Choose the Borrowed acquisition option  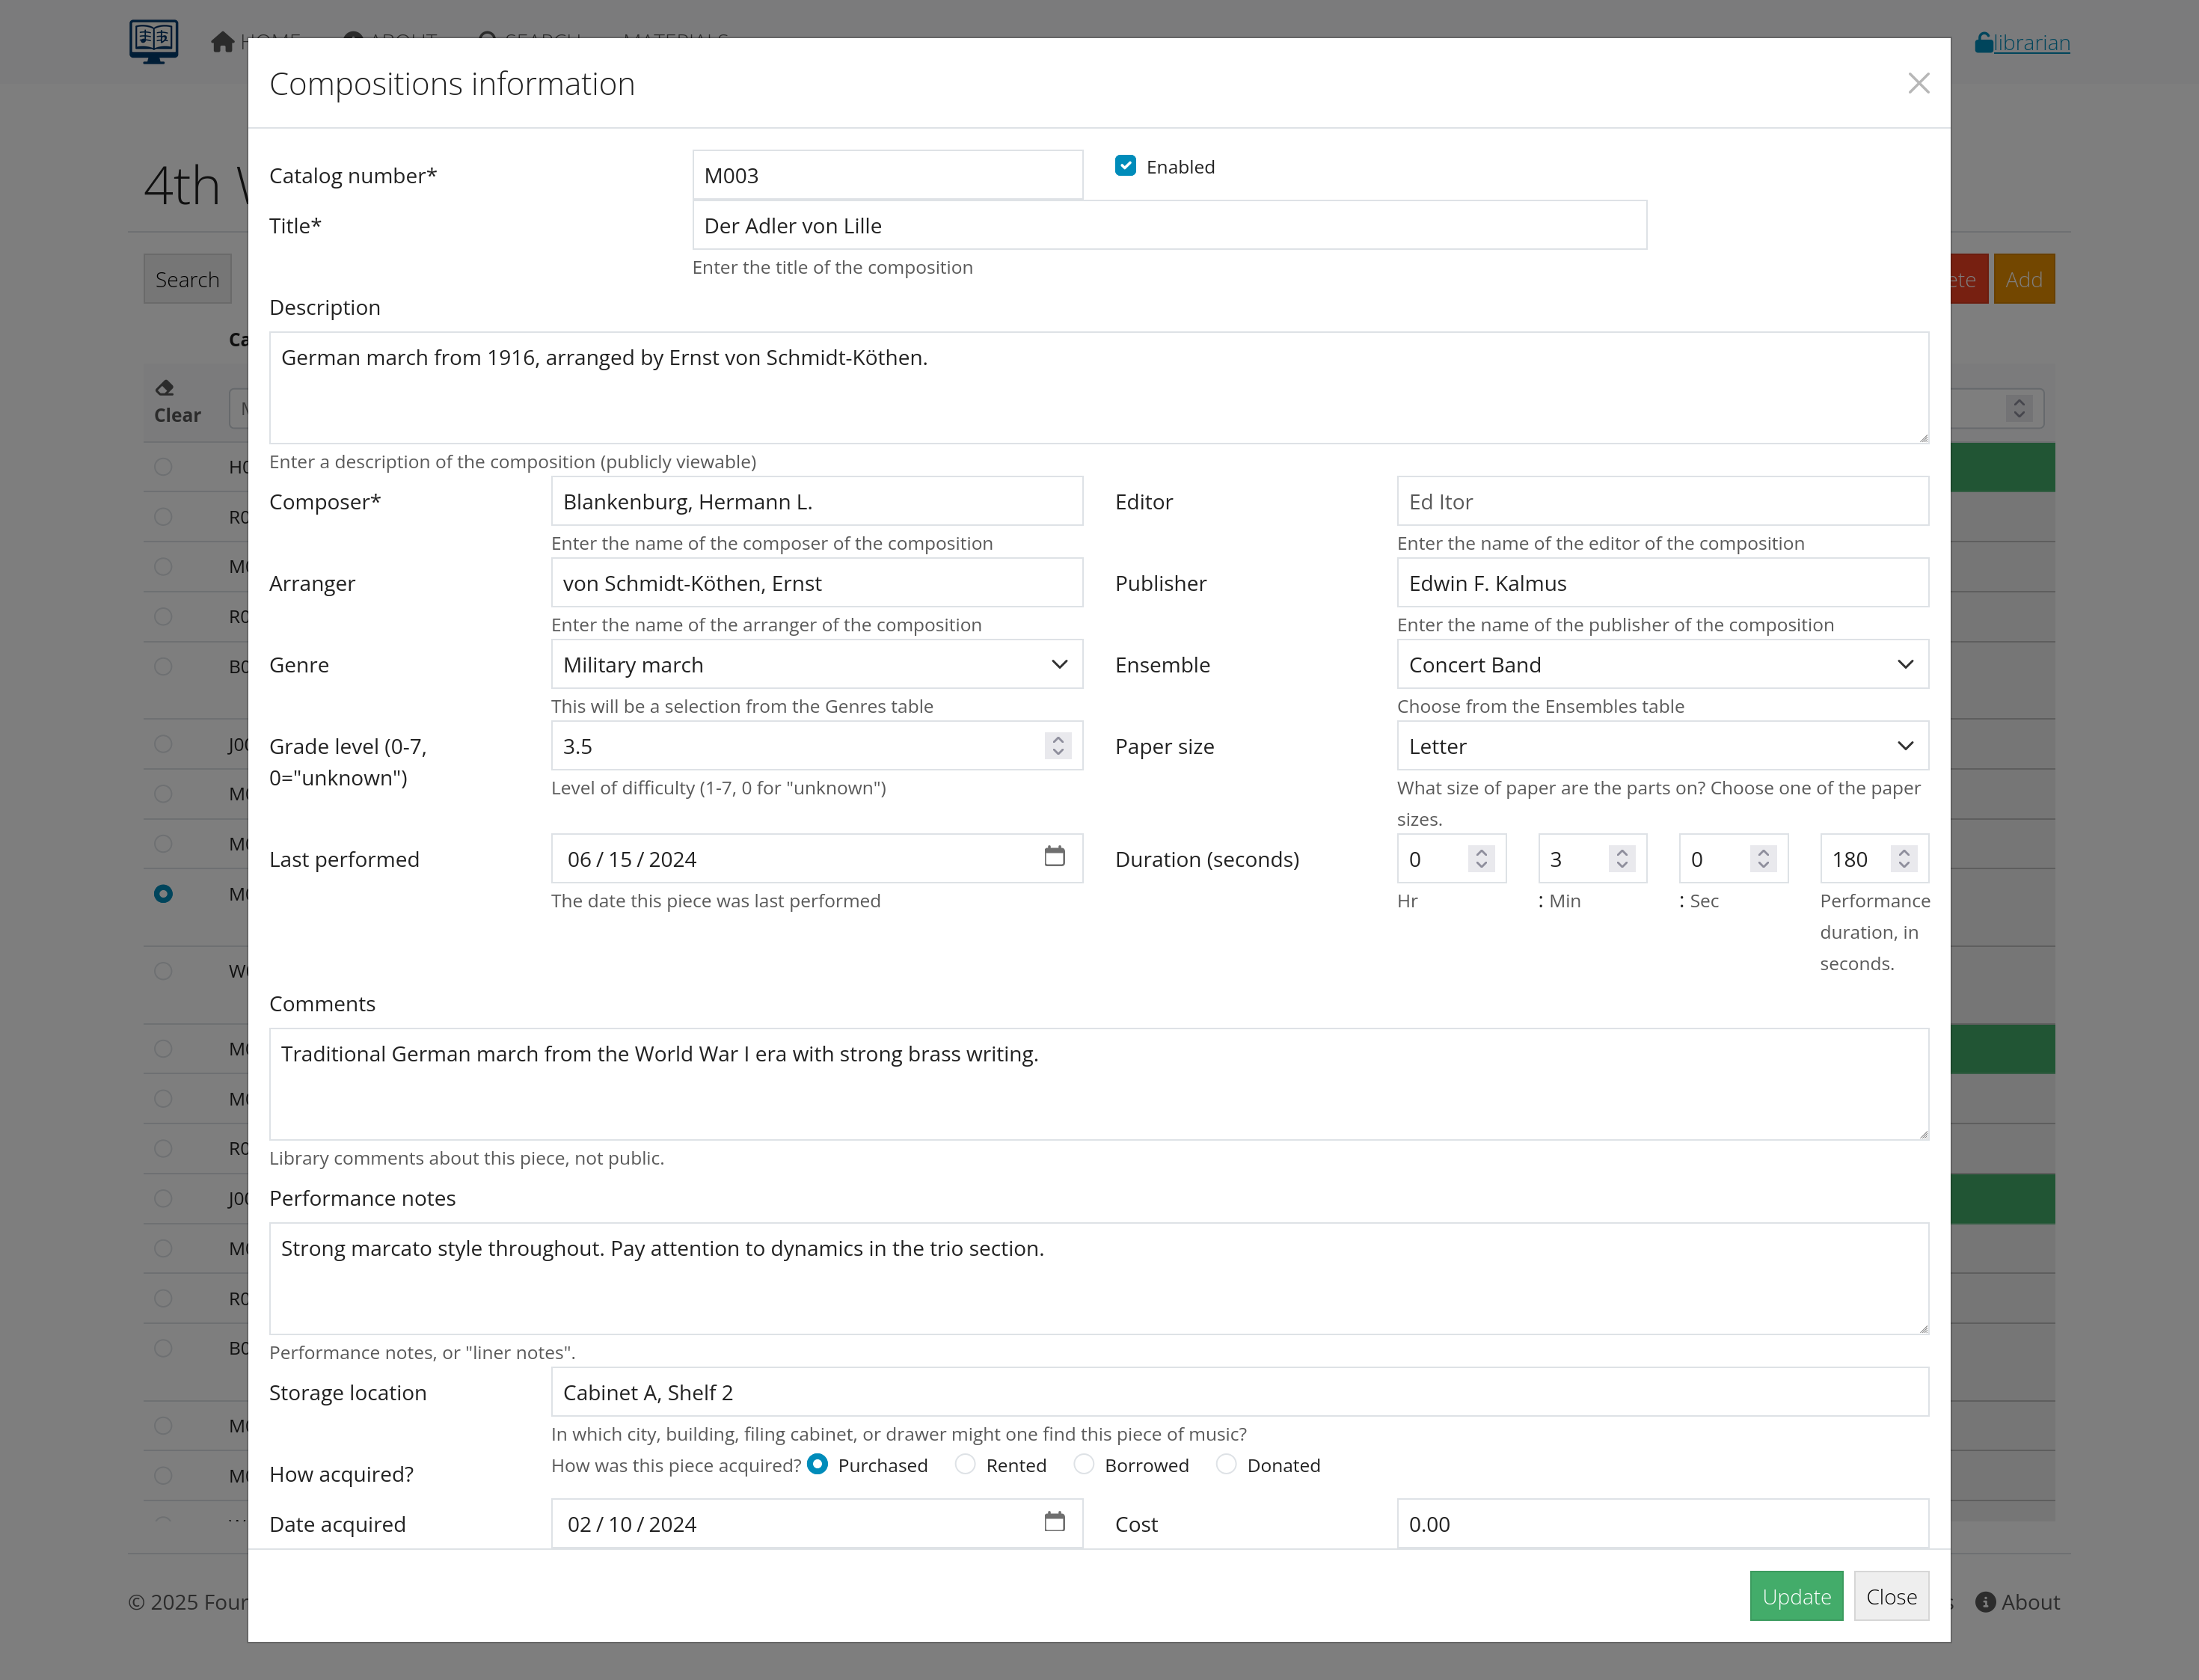point(1084,1464)
